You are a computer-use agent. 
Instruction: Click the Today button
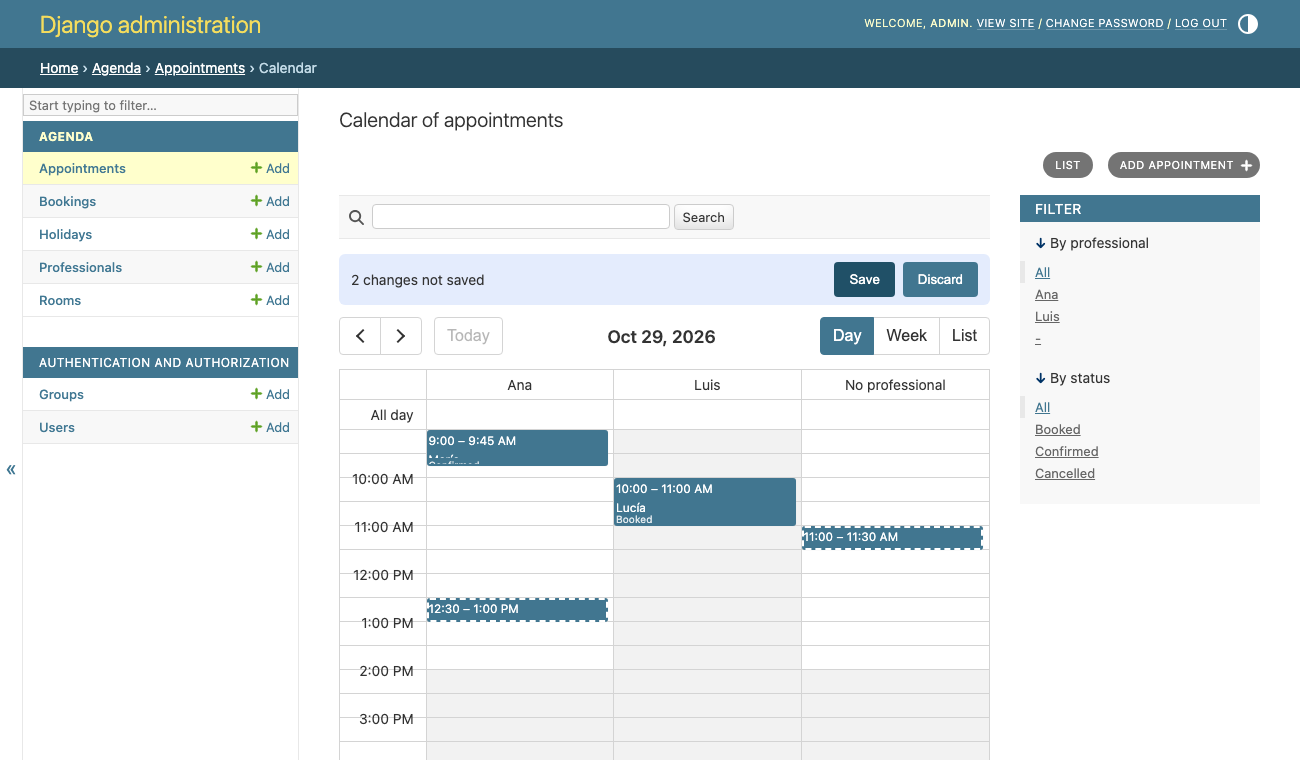pyautogui.click(x=468, y=336)
